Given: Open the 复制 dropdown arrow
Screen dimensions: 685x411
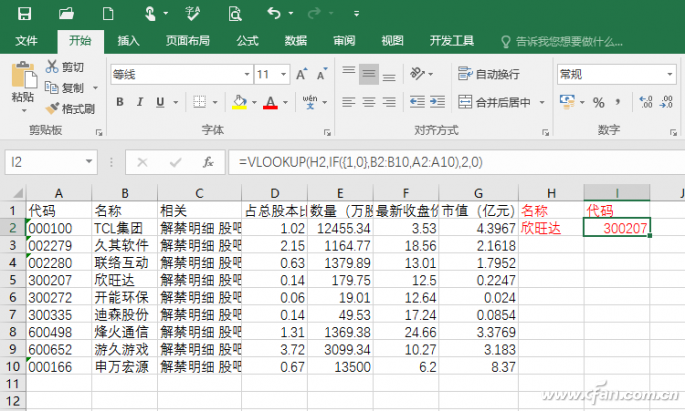Looking at the screenshot, I should 95,88.
